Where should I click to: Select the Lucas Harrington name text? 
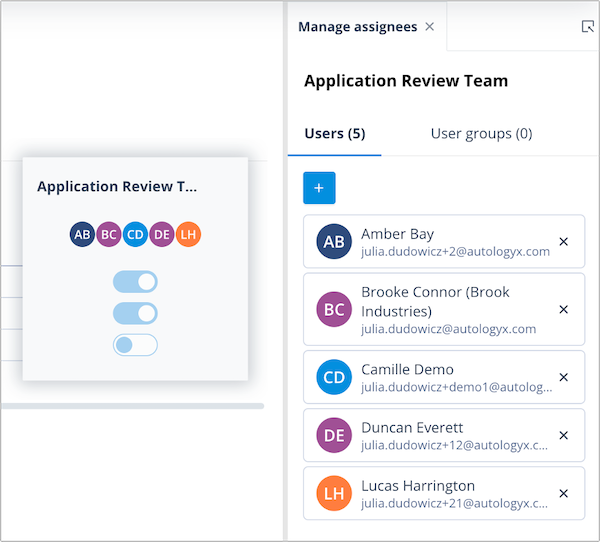418,486
